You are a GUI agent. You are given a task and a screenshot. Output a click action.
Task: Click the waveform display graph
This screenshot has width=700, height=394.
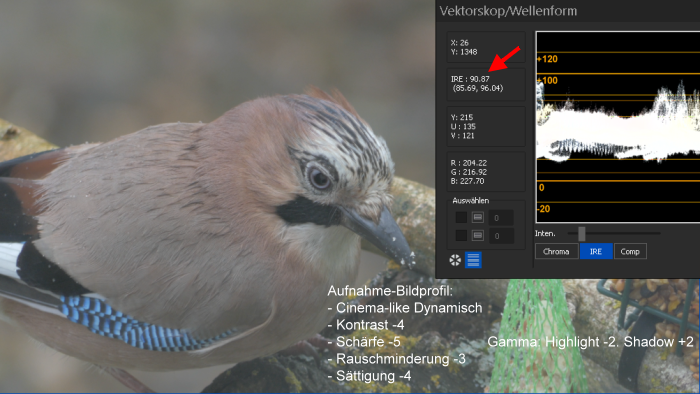[x=618, y=127]
